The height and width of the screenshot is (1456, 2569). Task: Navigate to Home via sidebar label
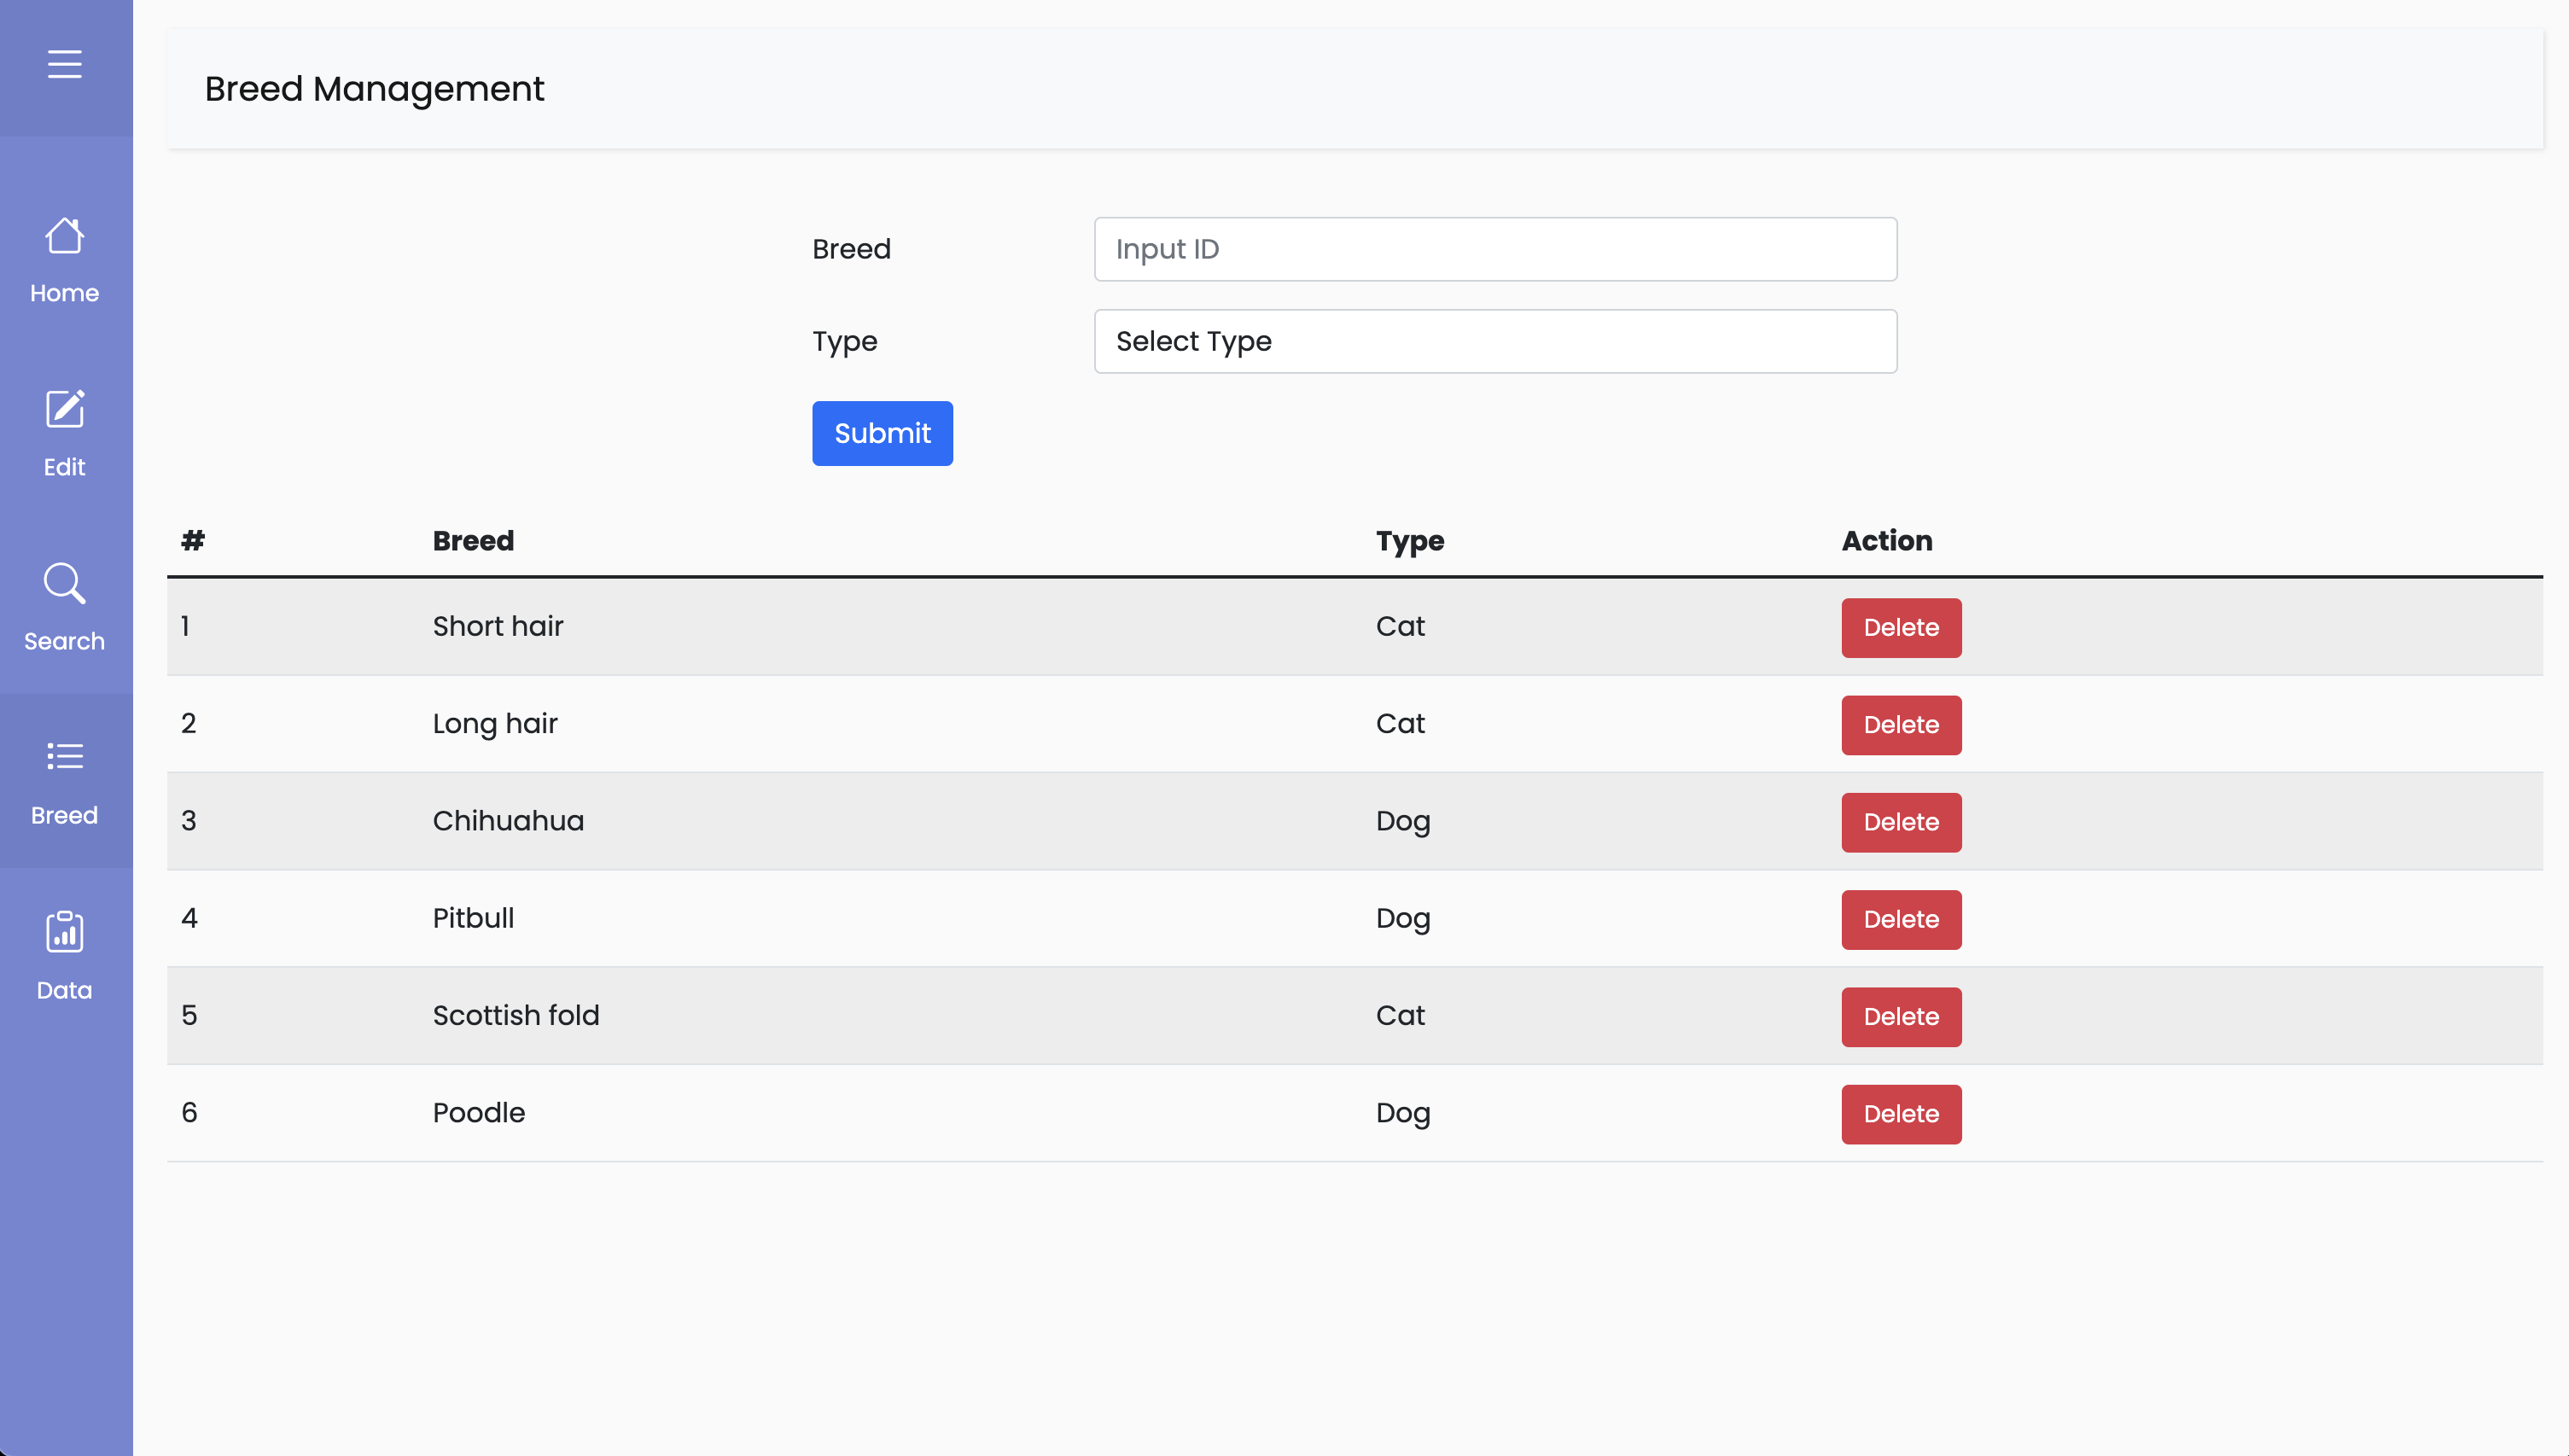pyautogui.click(x=64, y=292)
